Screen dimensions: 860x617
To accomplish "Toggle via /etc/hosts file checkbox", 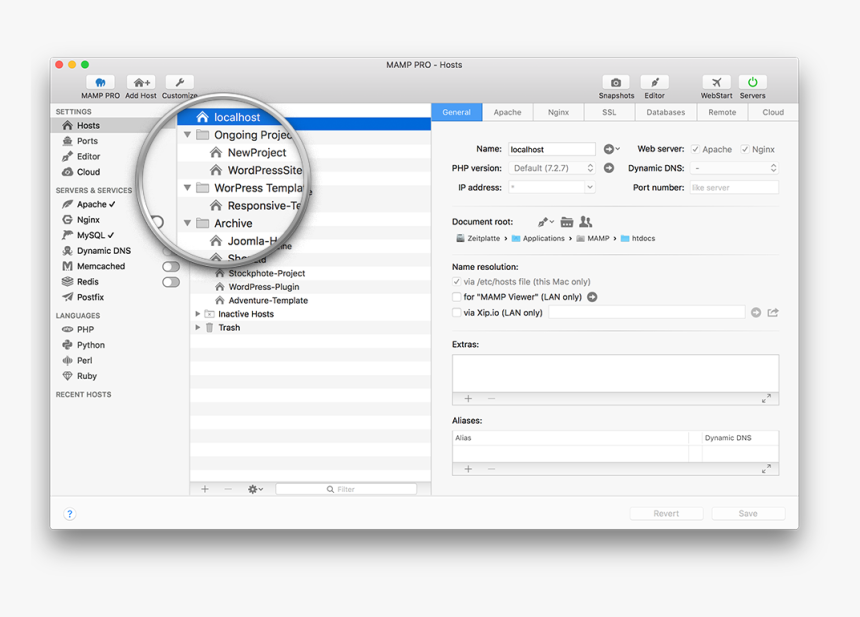I will (x=456, y=281).
